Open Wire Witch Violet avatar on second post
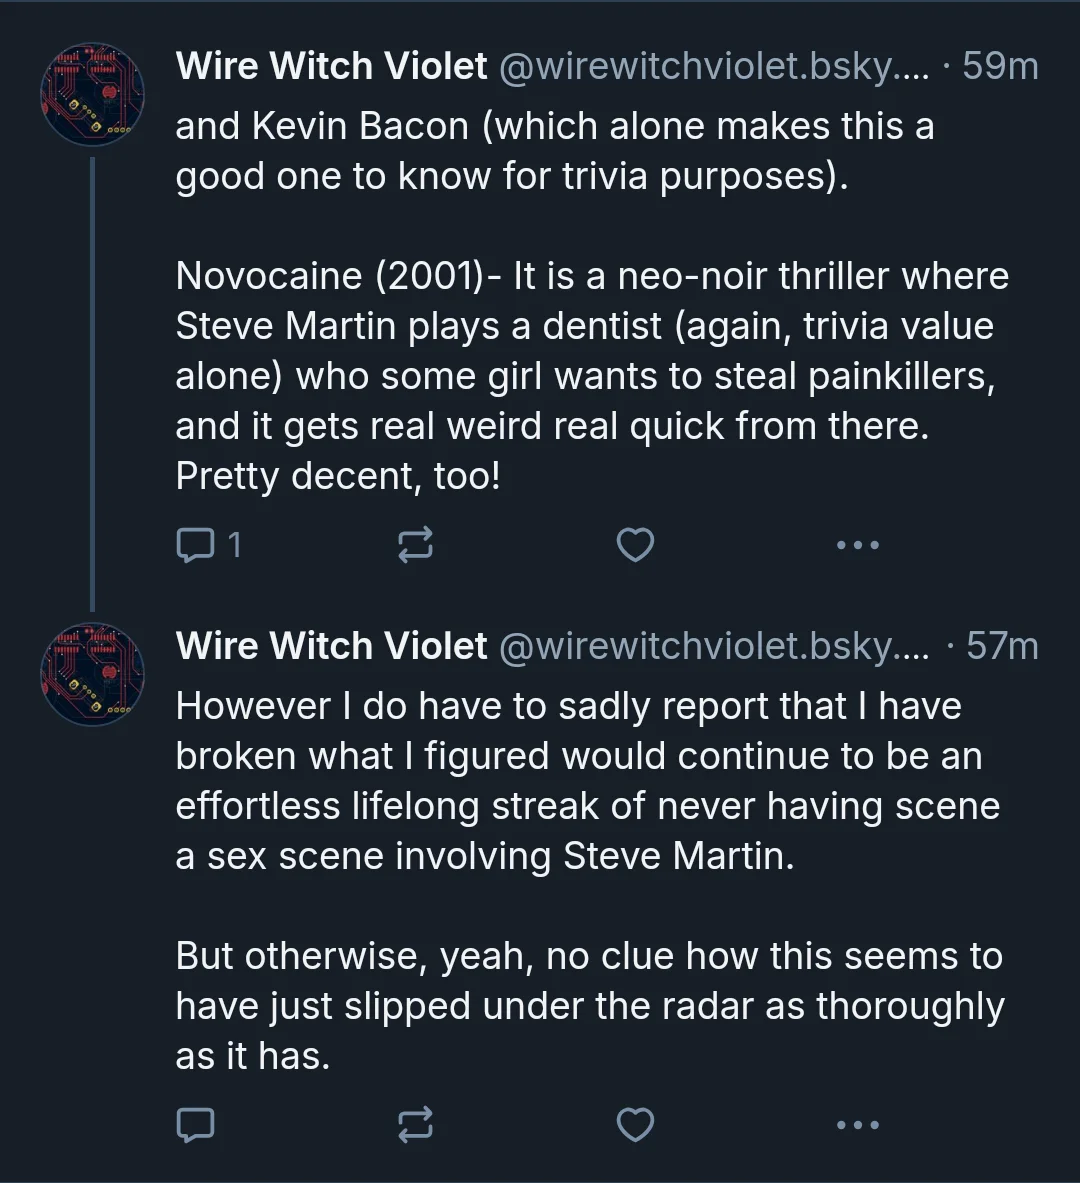The width and height of the screenshot is (1080, 1183). [92, 674]
